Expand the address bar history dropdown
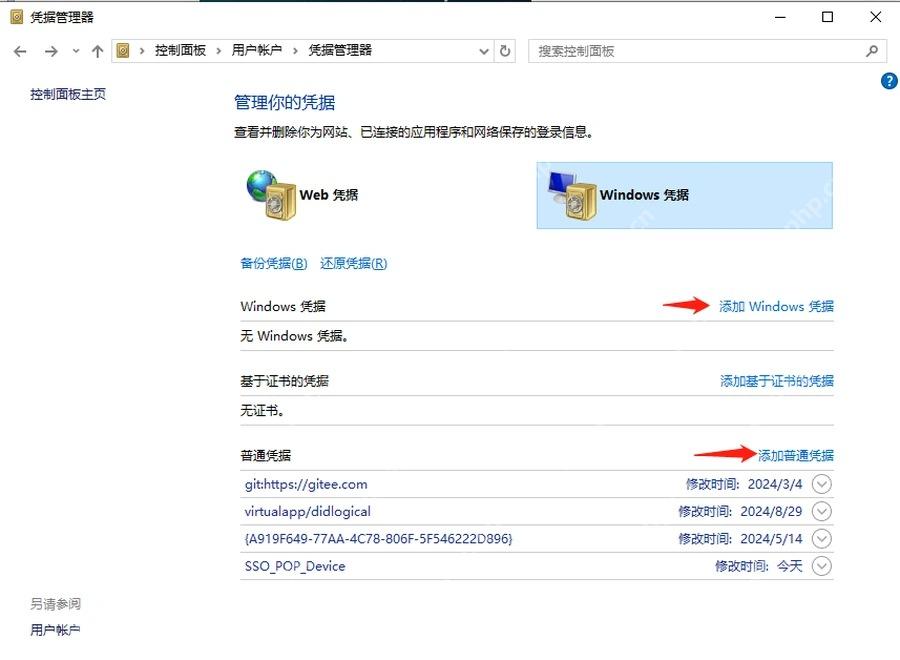This screenshot has width=900, height=660. tap(484, 51)
